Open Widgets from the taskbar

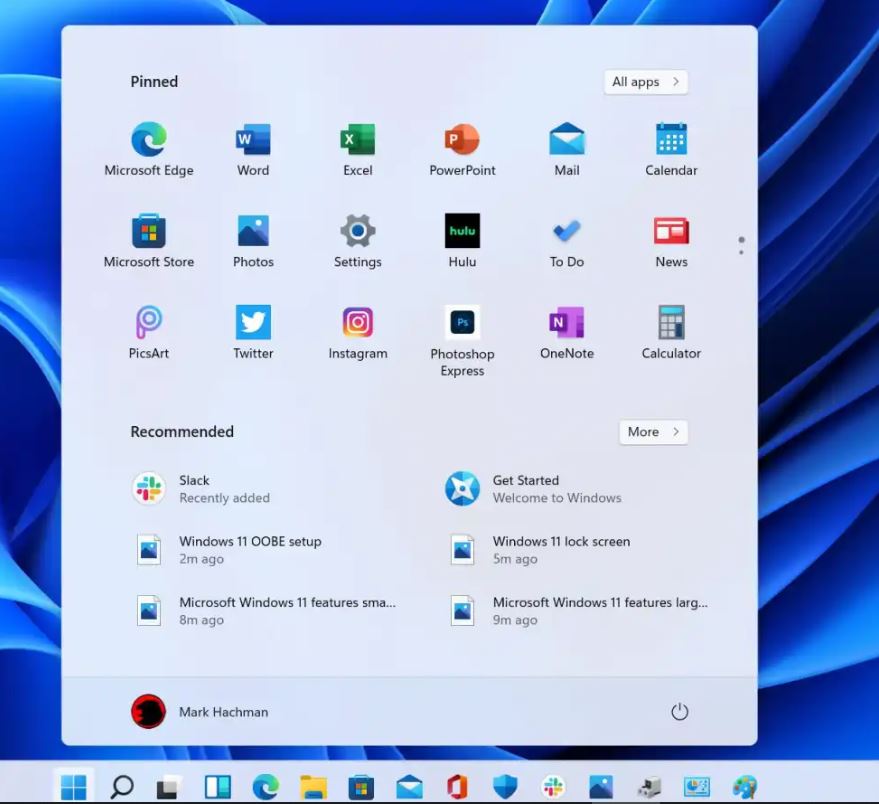[218, 787]
